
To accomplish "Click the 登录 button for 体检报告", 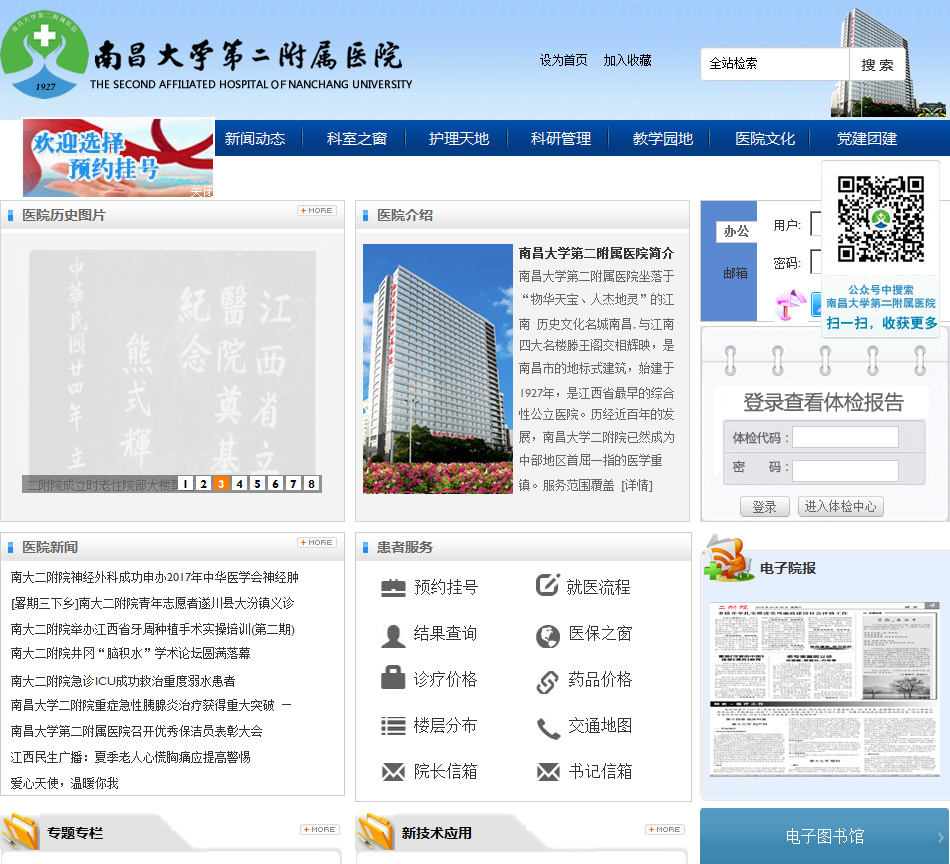I will 765,507.
